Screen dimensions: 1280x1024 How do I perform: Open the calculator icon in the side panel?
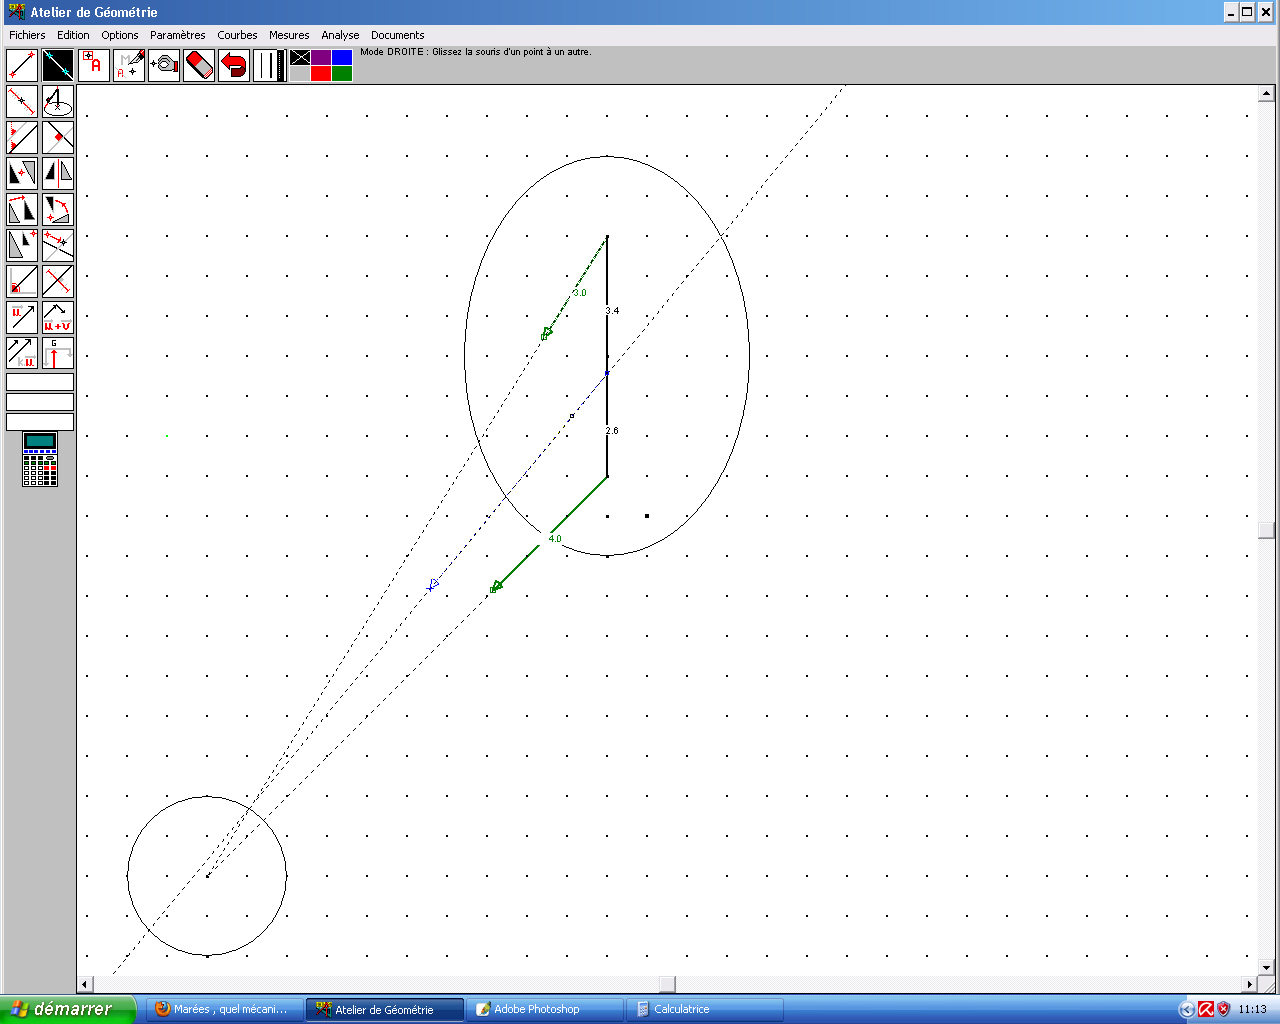[40, 459]
